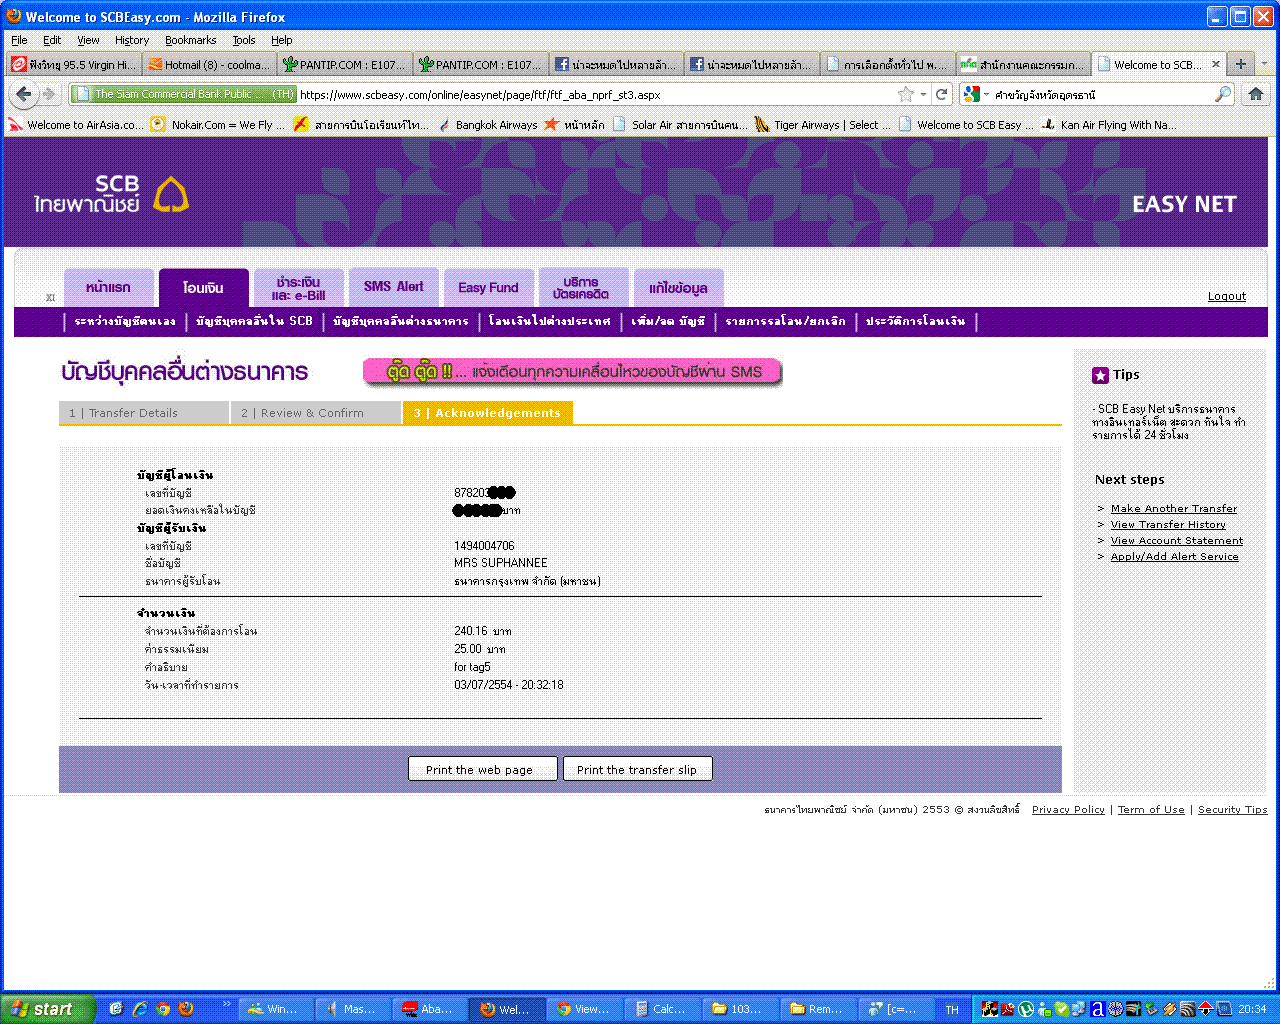Switch to the View Chrome taskbar button
Viewport: 1280px width, 1024px height.
583,1009
